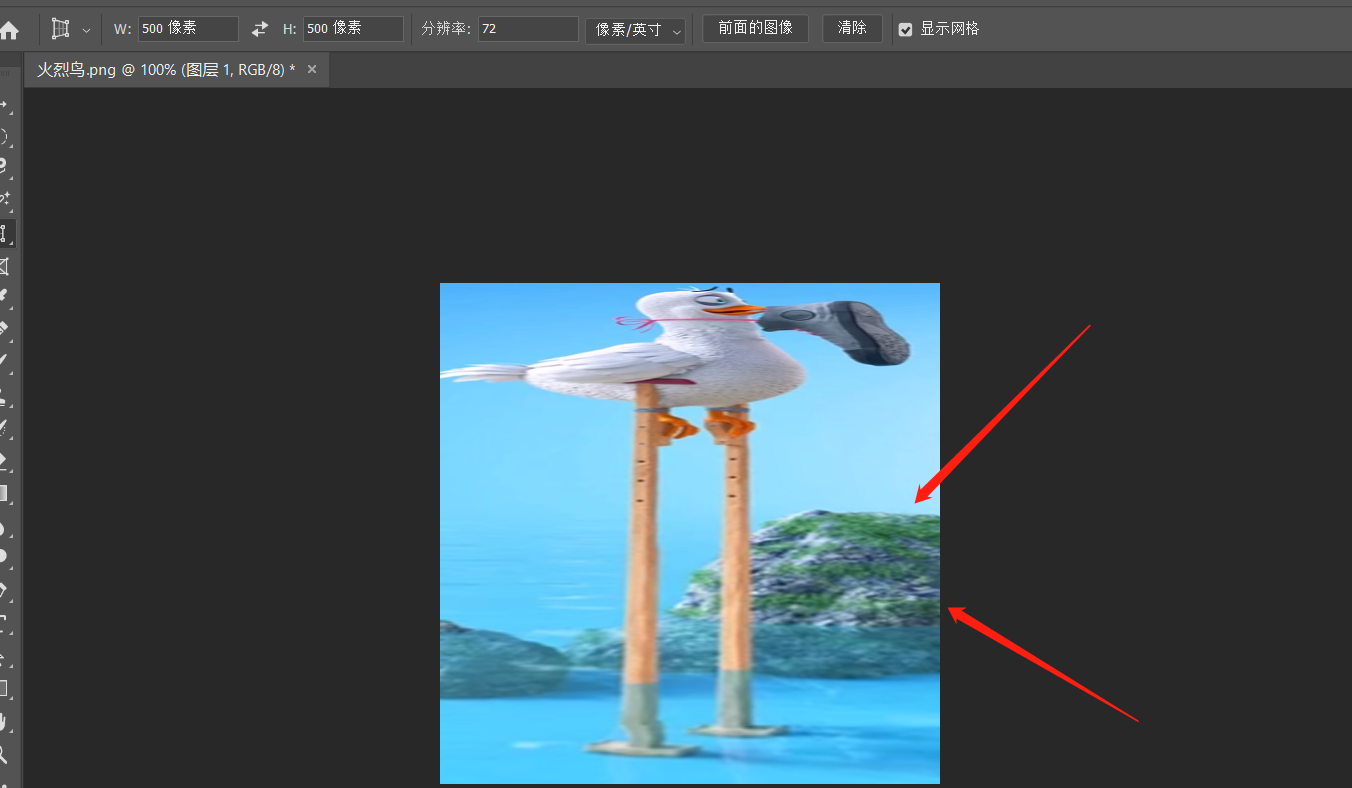1352x788 pixels.
Task: Select the highlighted Perspective Crop tool
Action: 4,234
